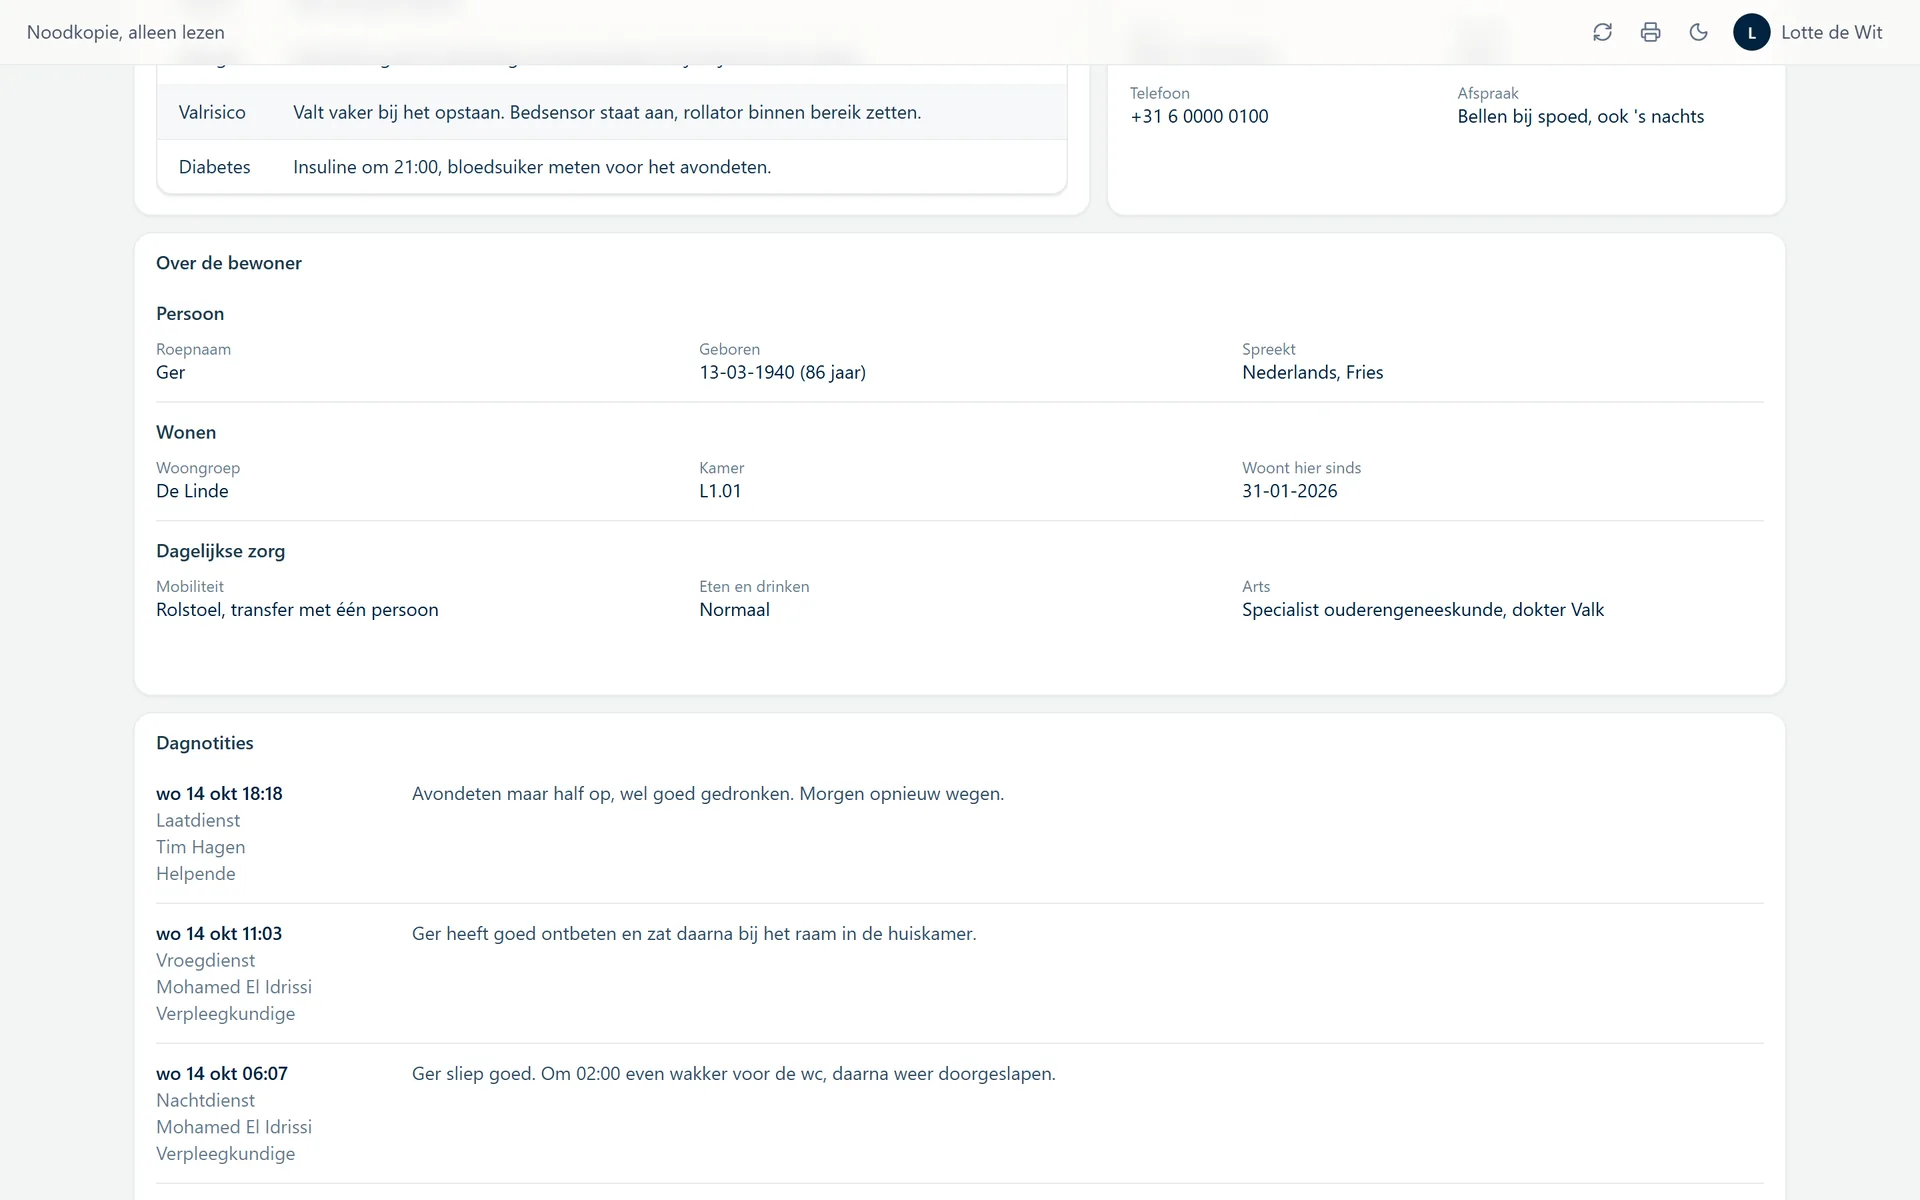Click the Dagnotities heading
The height and width of the screenshot is (1200, 1920).
point(205,743)
